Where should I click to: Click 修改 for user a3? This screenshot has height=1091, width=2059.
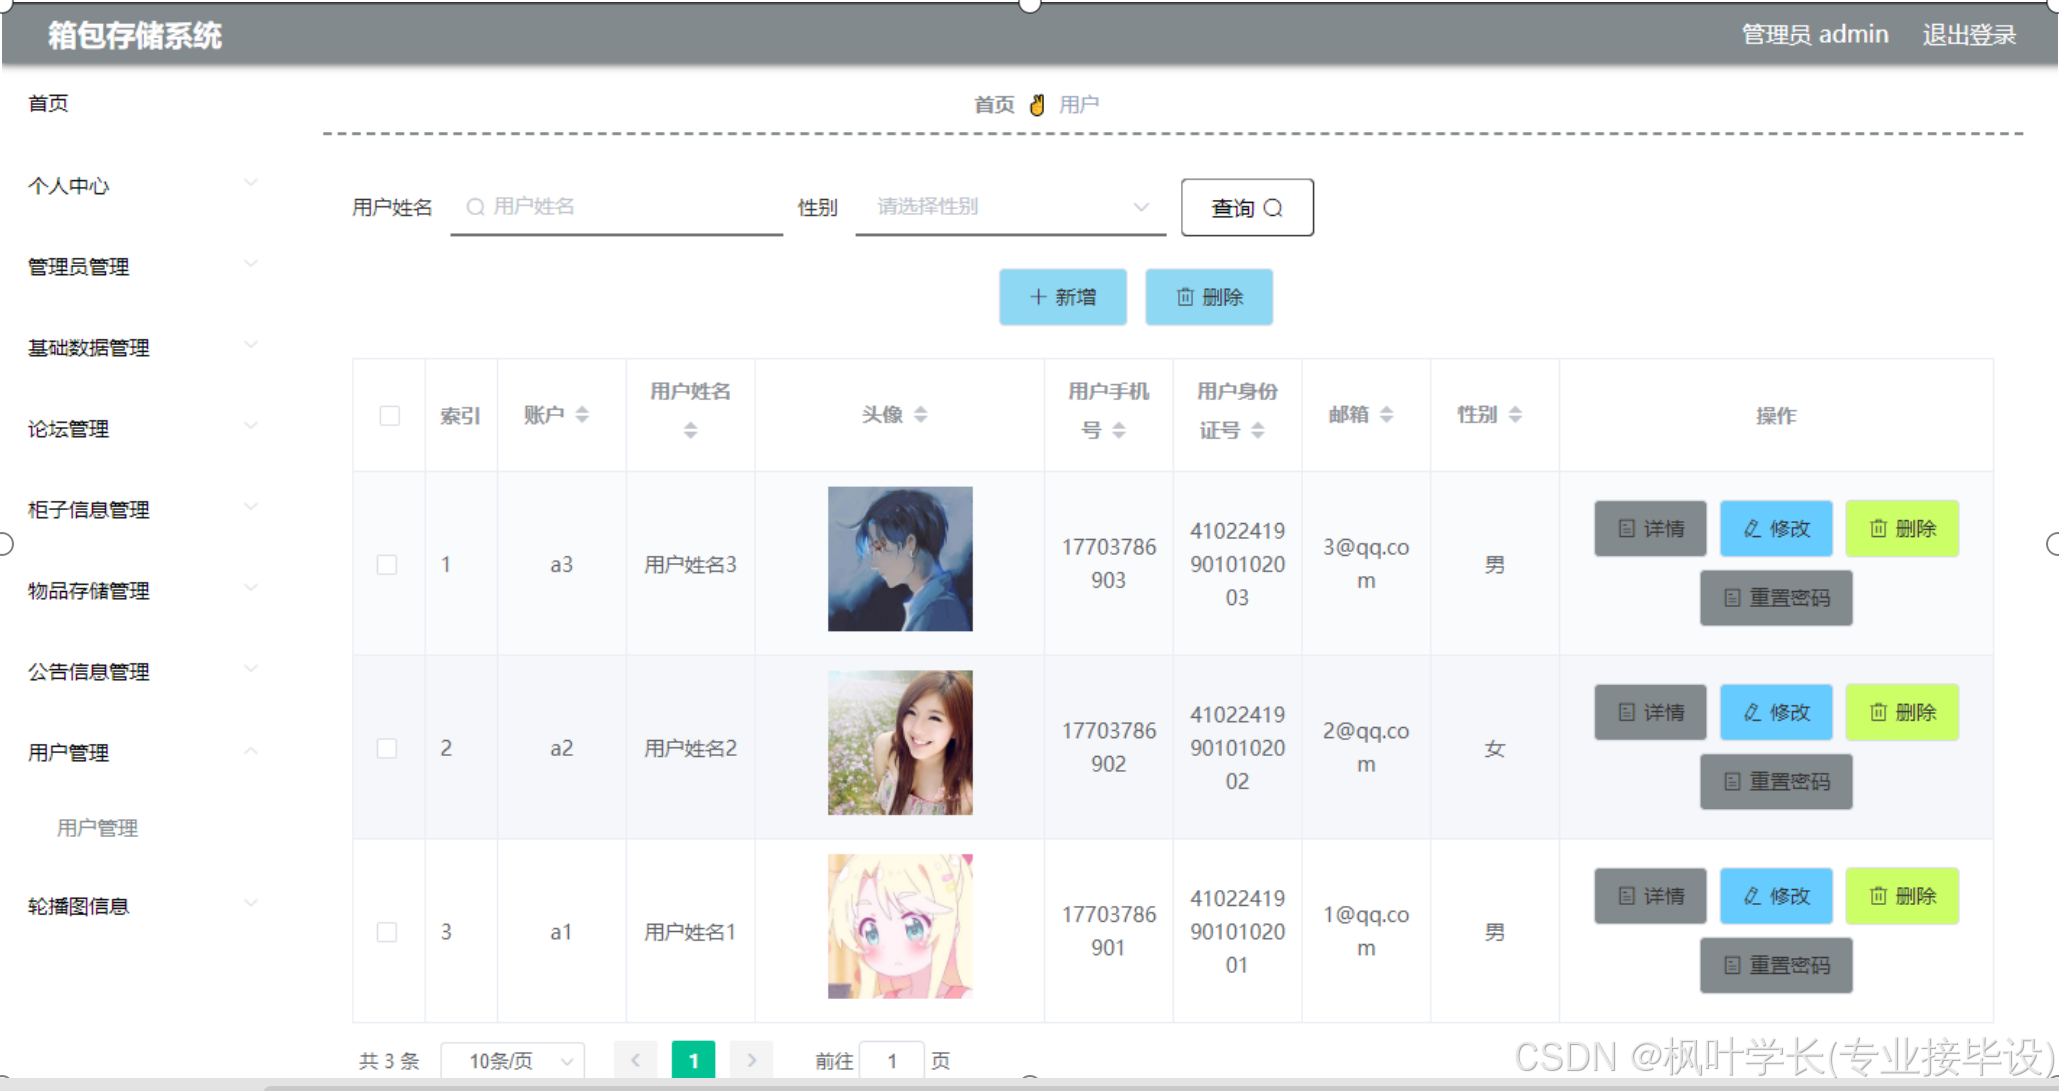(x=1776, y=529)
